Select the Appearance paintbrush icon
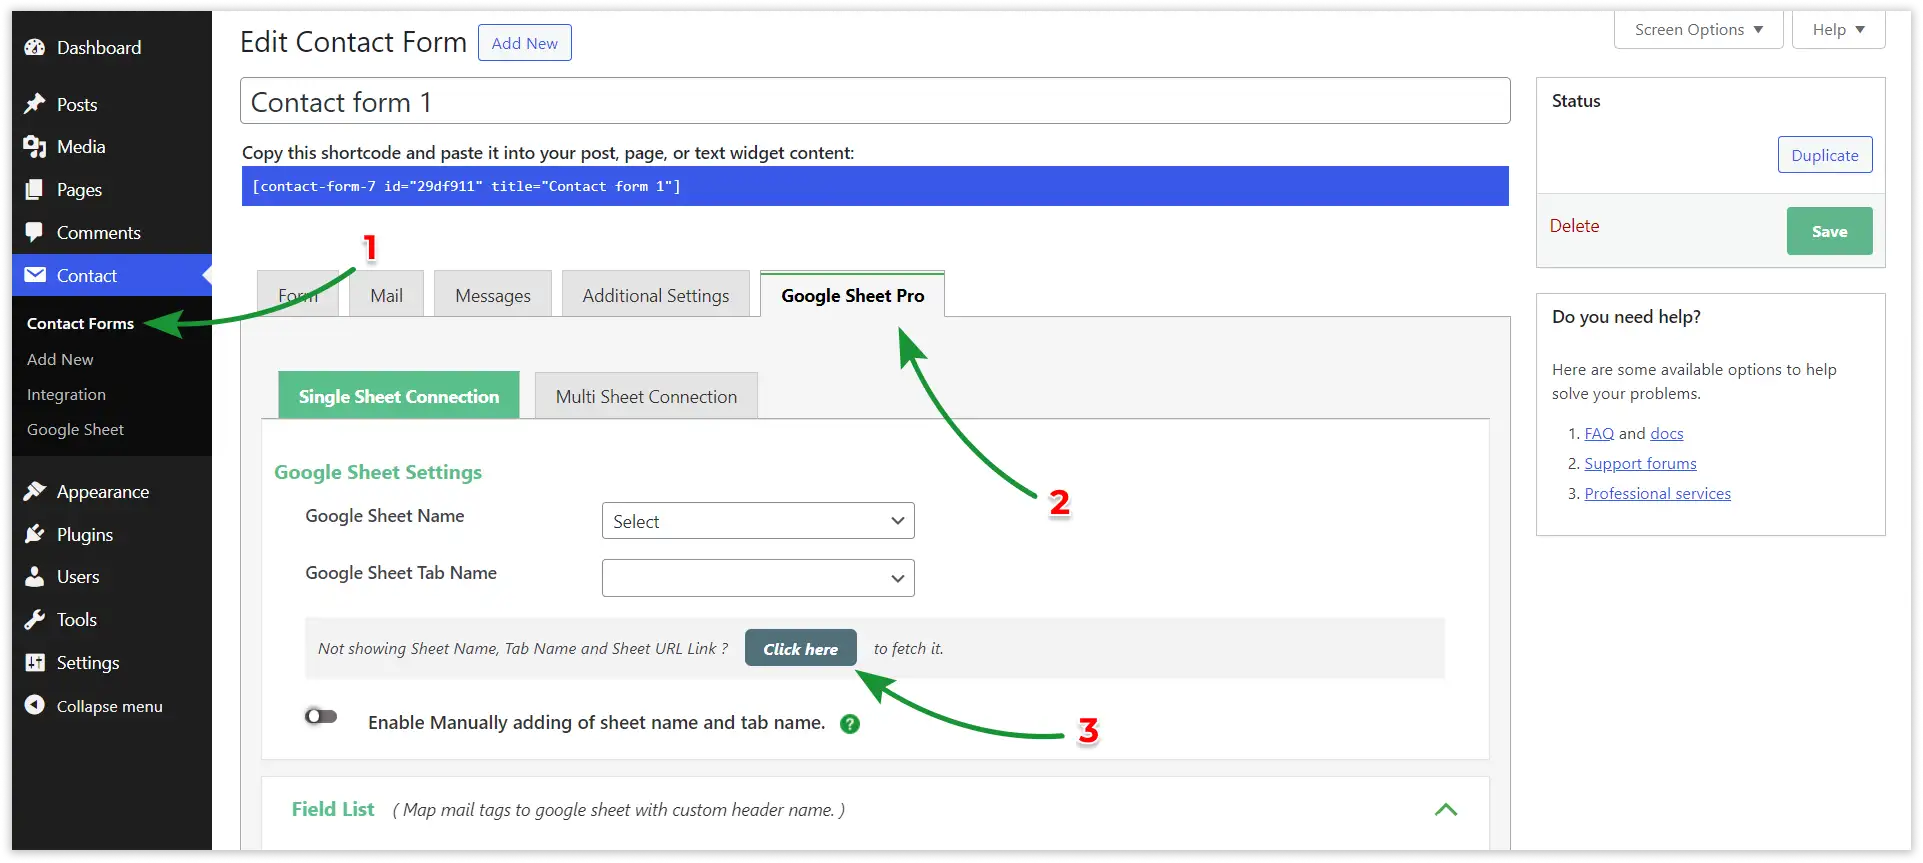 35,491
